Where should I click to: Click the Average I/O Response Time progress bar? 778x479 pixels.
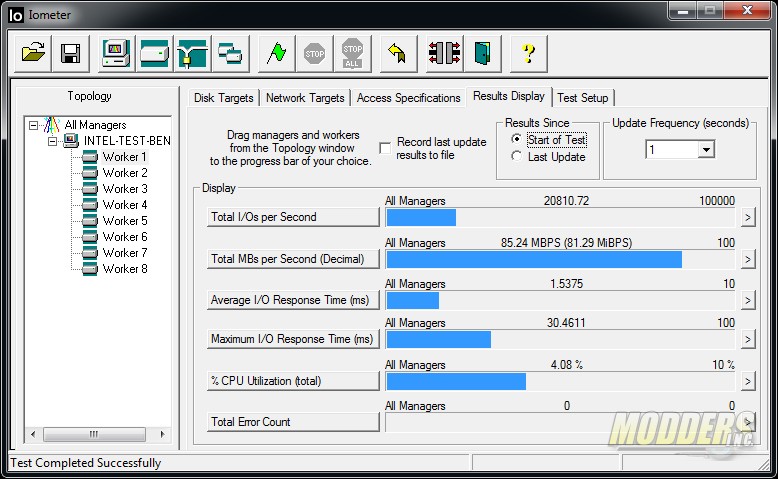tap(561, 300)
